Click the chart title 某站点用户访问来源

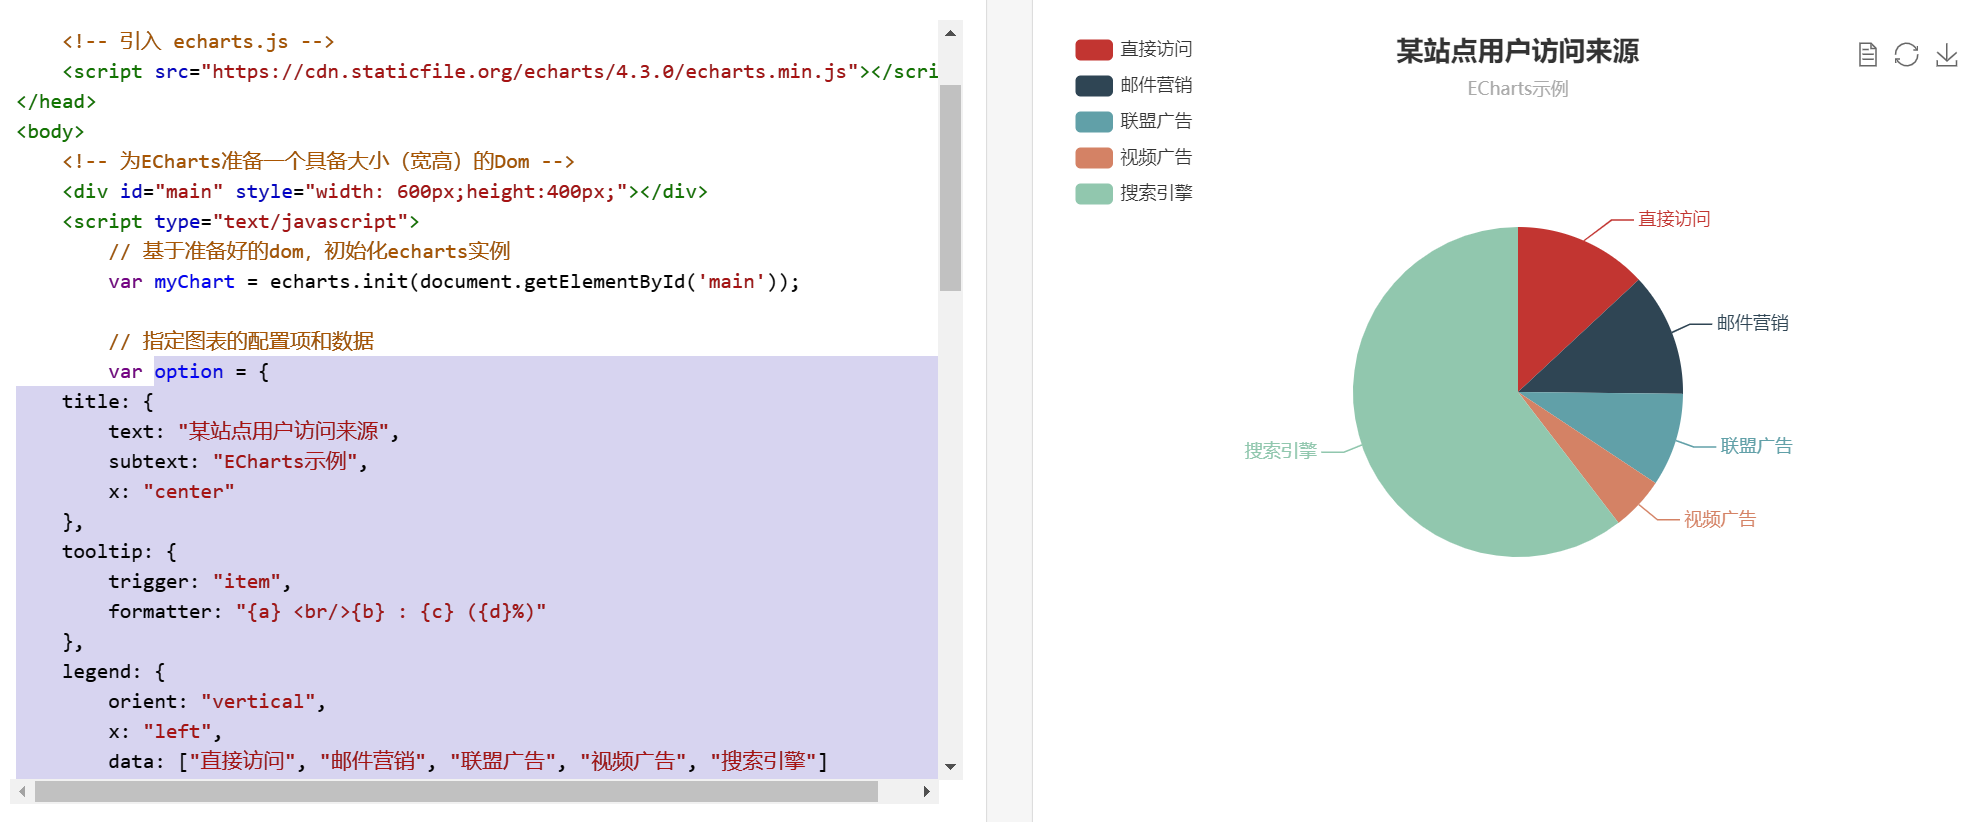(x=1517, y=51)
